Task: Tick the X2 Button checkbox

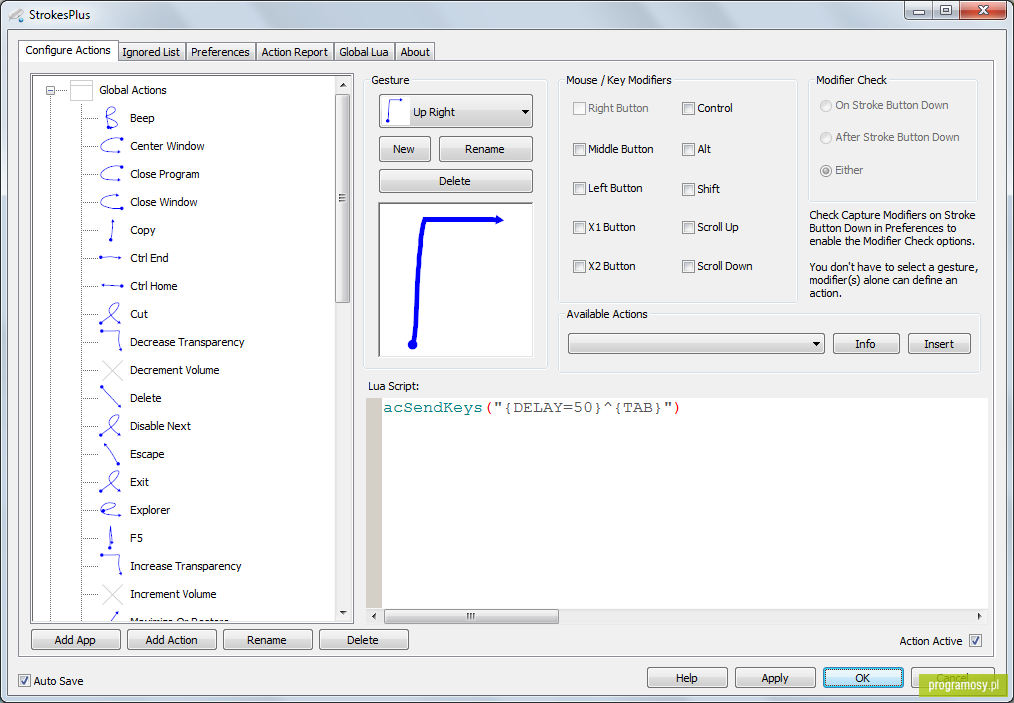Action: [579, 266]
